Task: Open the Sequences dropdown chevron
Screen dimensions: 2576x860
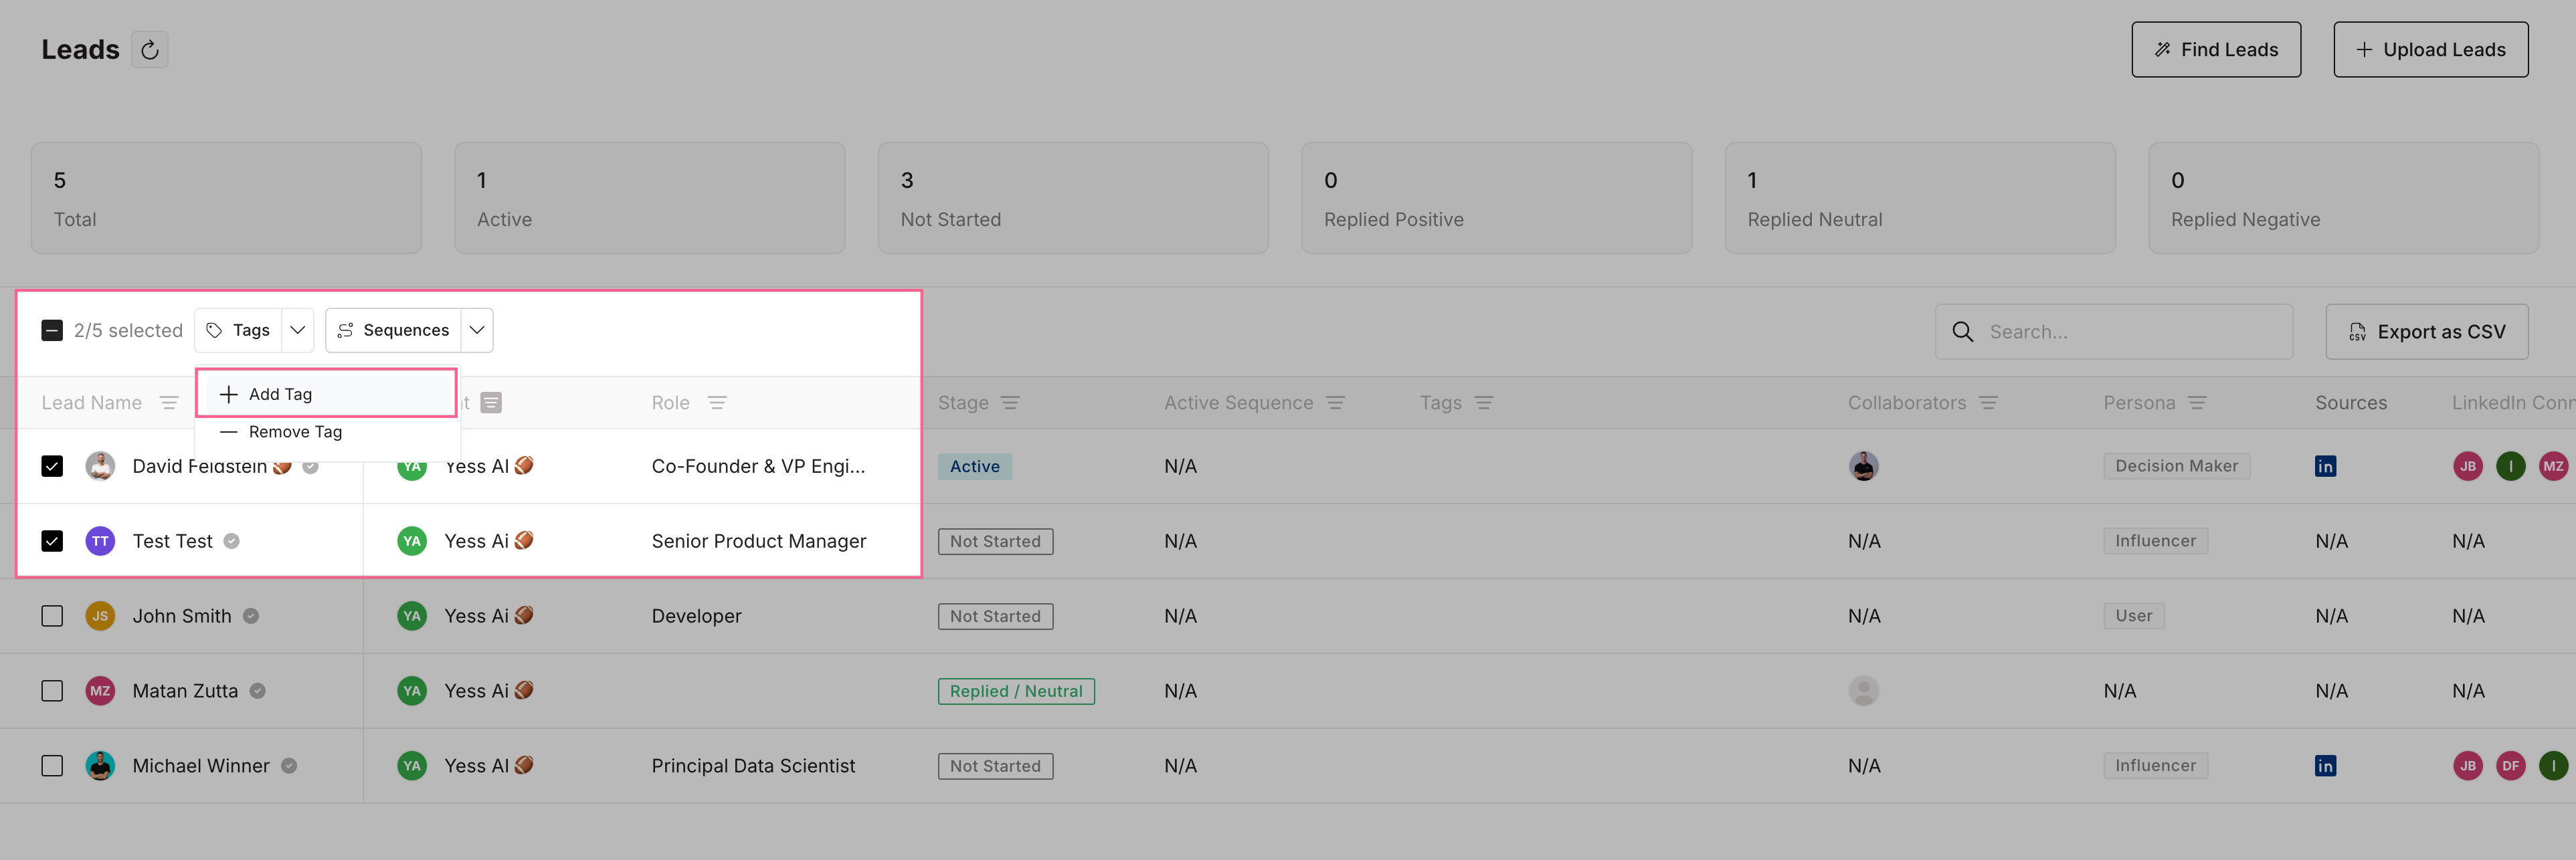Action: click(x=477, y=330)
